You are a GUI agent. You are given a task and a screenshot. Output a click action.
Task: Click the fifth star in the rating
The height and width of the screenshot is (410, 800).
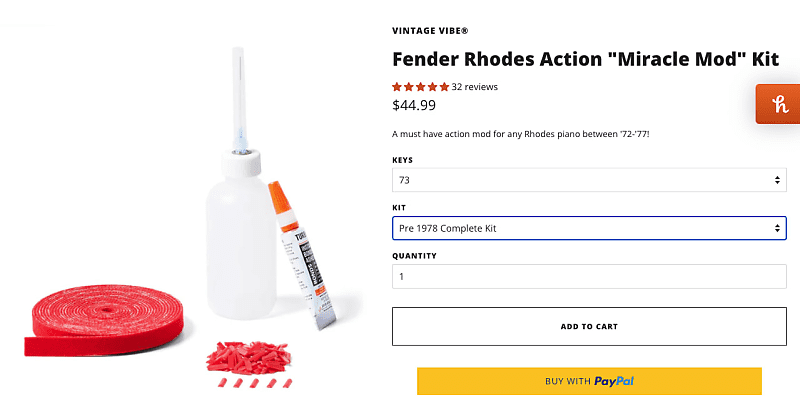point(444,87)
